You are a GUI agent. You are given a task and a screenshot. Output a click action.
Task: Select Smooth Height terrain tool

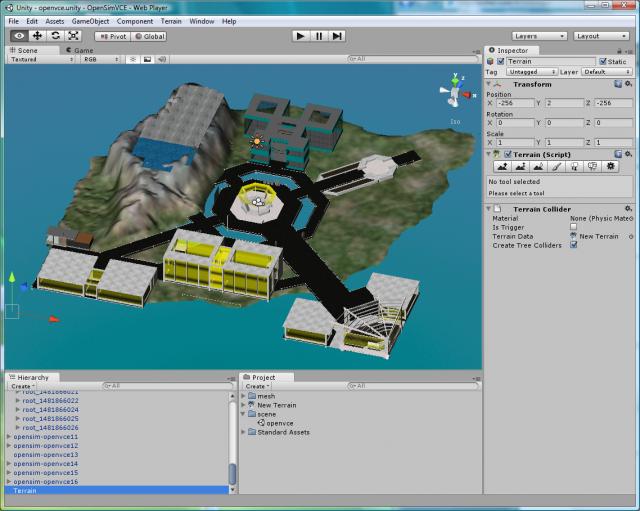(538, 167)
